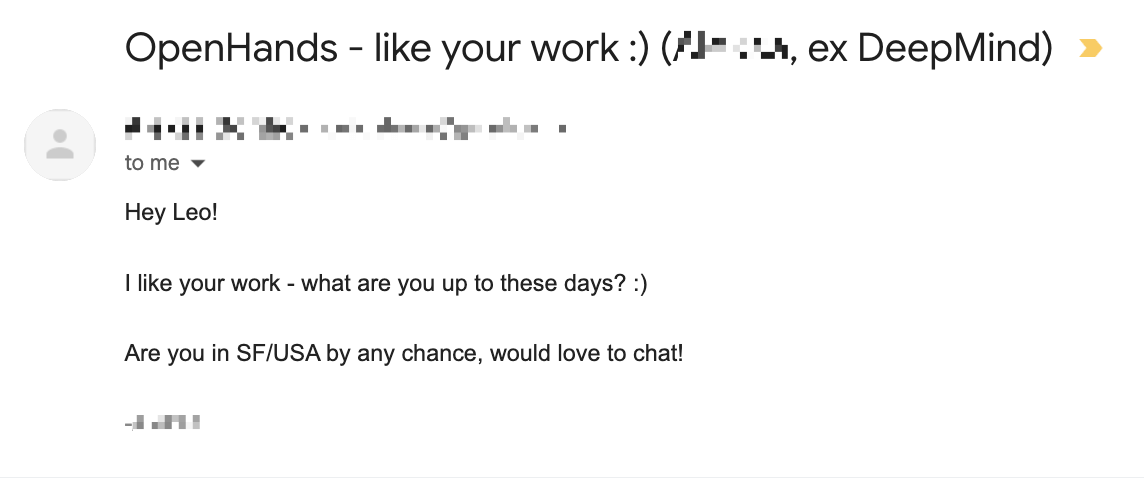The image size is (1144, 494).
Task: Click the 'SF/USA' text in body
Action: pos(279,353)
